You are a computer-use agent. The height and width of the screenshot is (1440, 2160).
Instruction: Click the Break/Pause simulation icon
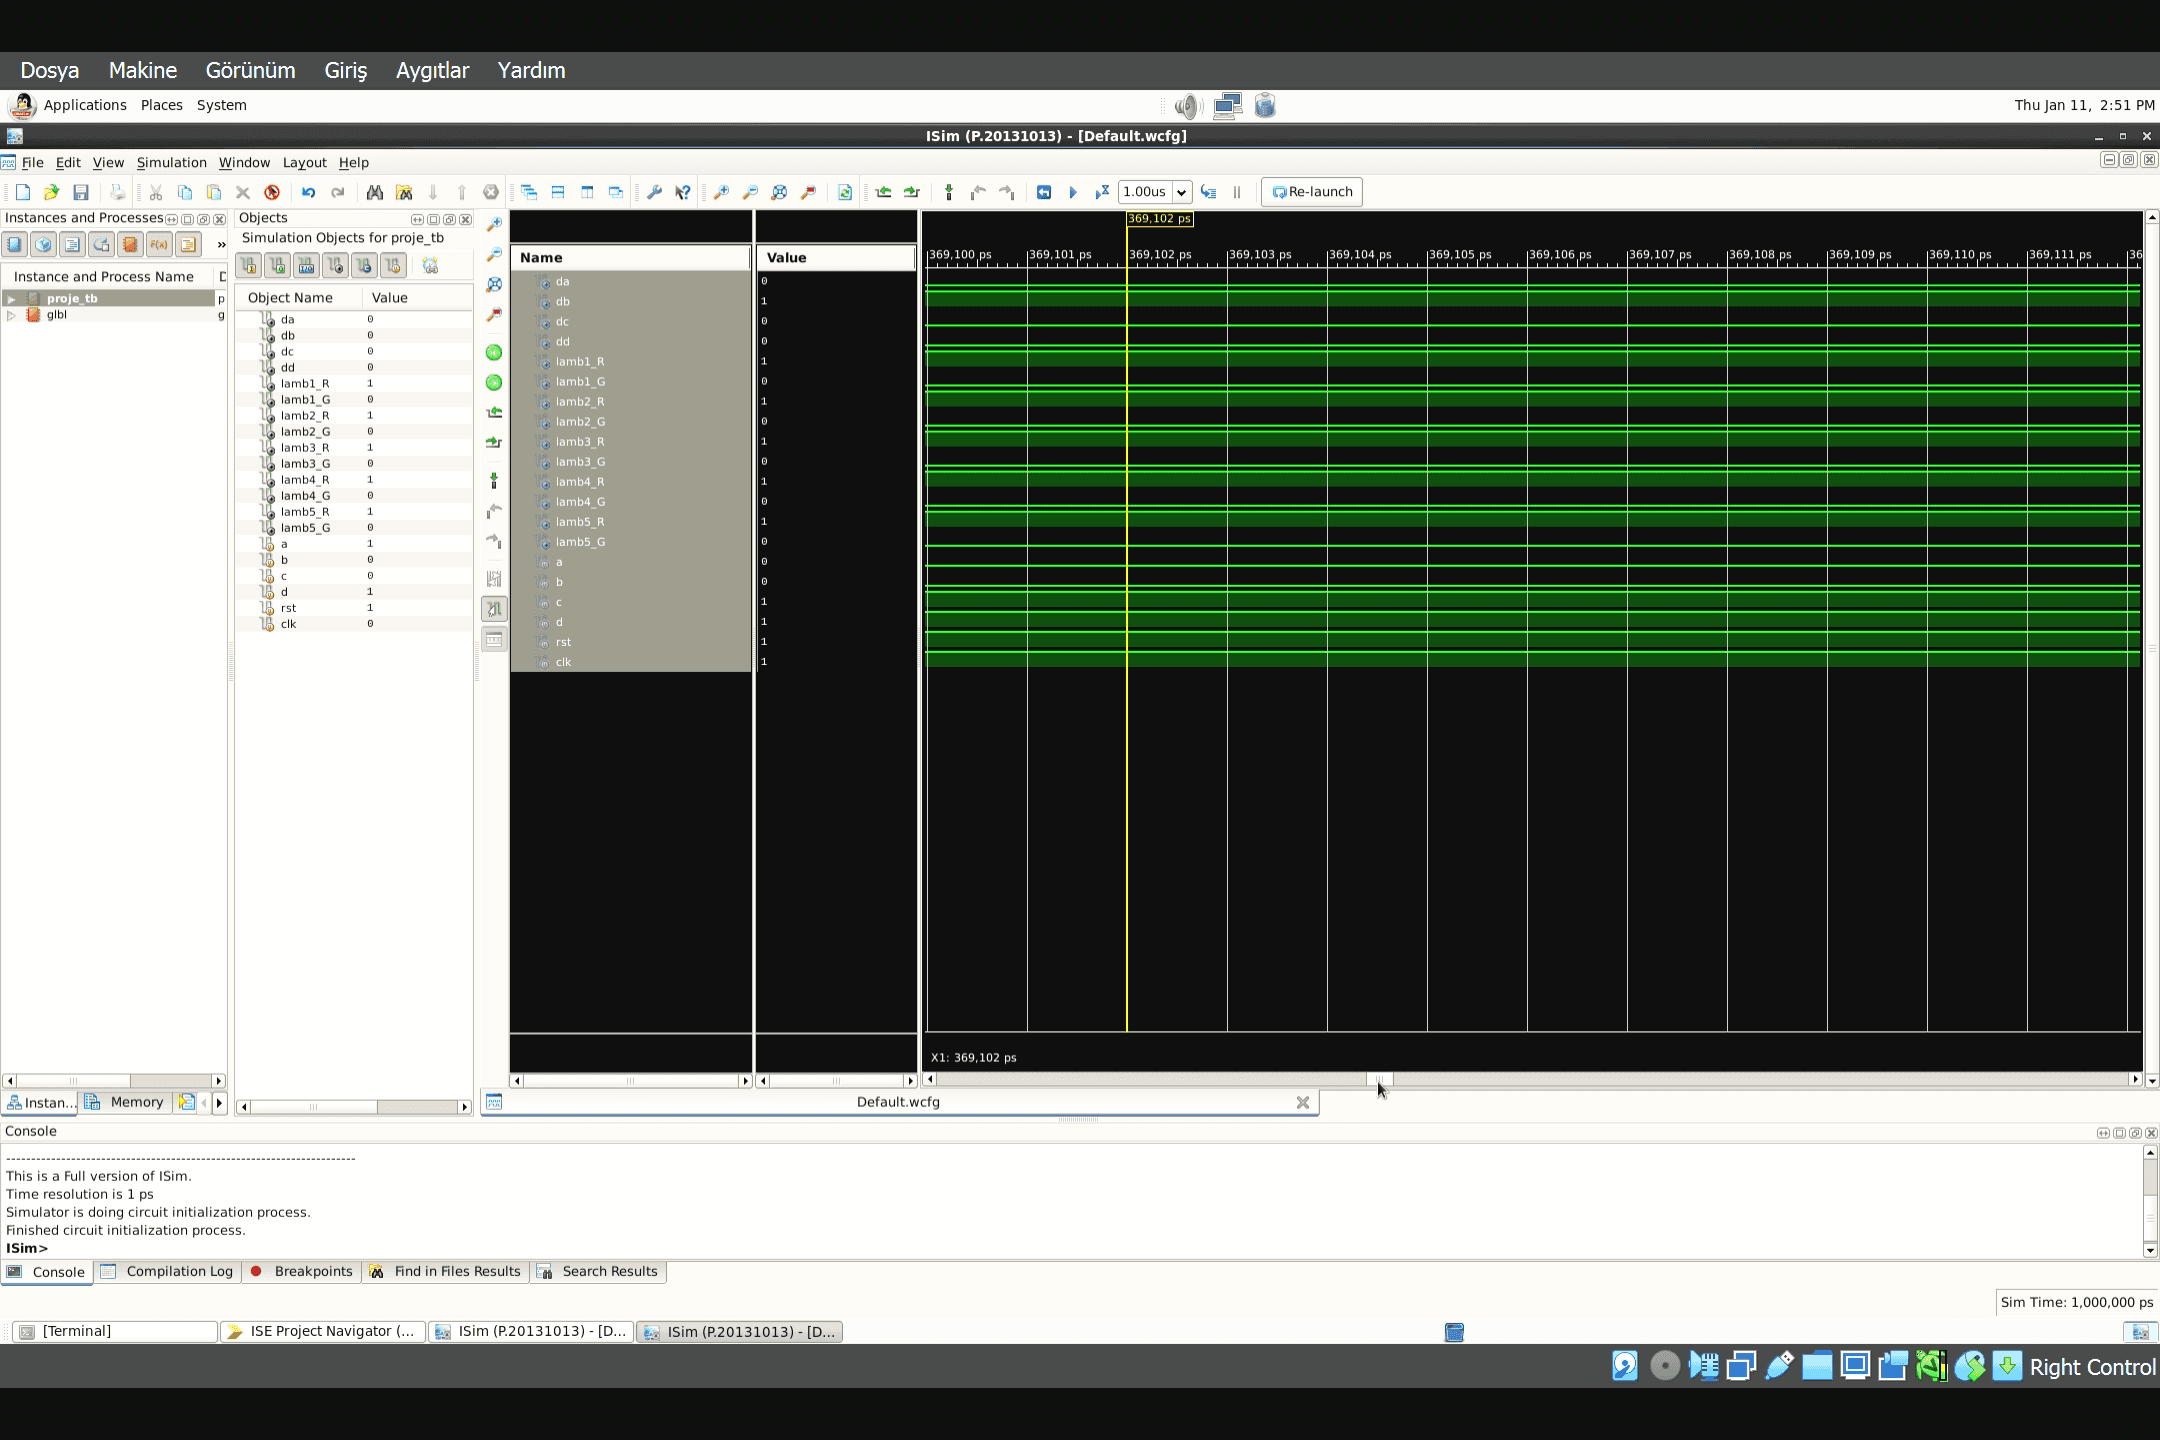coord(1236,192)
